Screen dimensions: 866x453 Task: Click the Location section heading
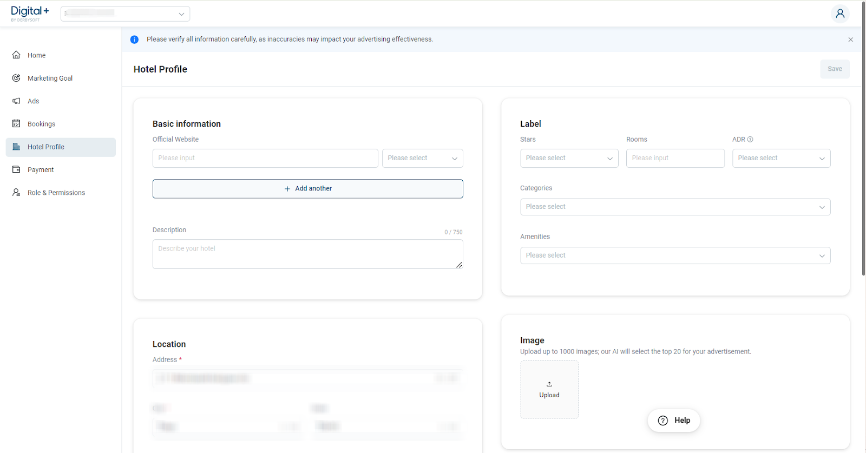169,344
